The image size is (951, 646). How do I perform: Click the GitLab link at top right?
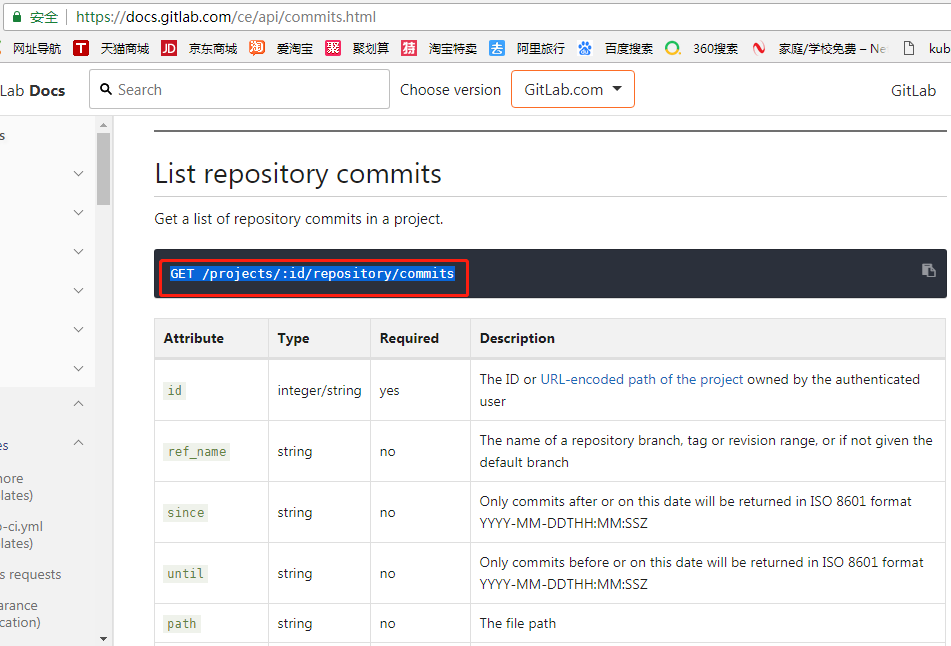pyautogui.click(x=913, y=90)
